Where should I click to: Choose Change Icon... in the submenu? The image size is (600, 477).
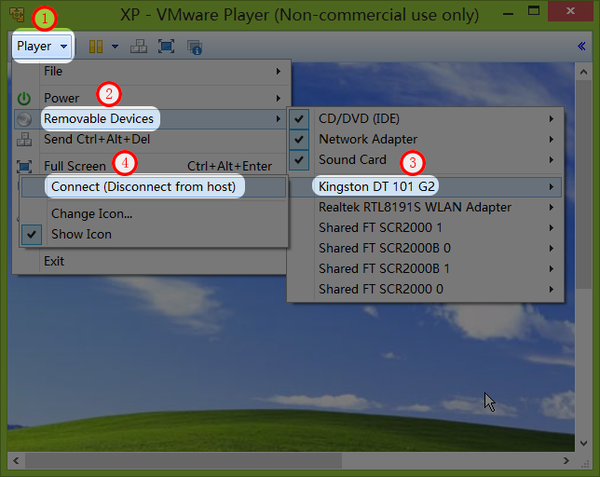153,213
